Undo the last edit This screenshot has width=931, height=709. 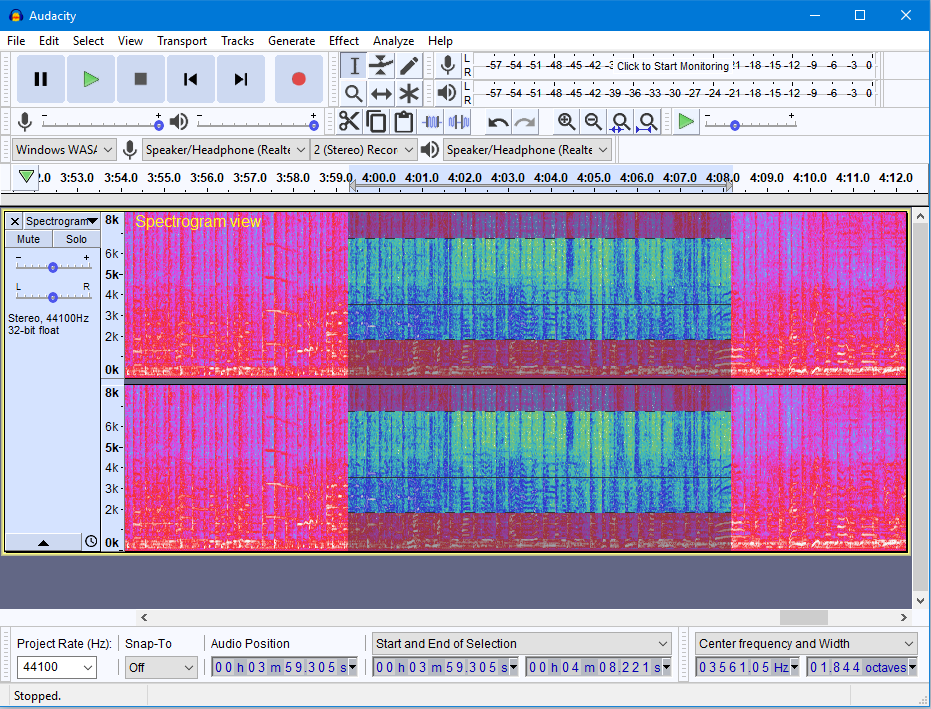click(x=497, y=120)
